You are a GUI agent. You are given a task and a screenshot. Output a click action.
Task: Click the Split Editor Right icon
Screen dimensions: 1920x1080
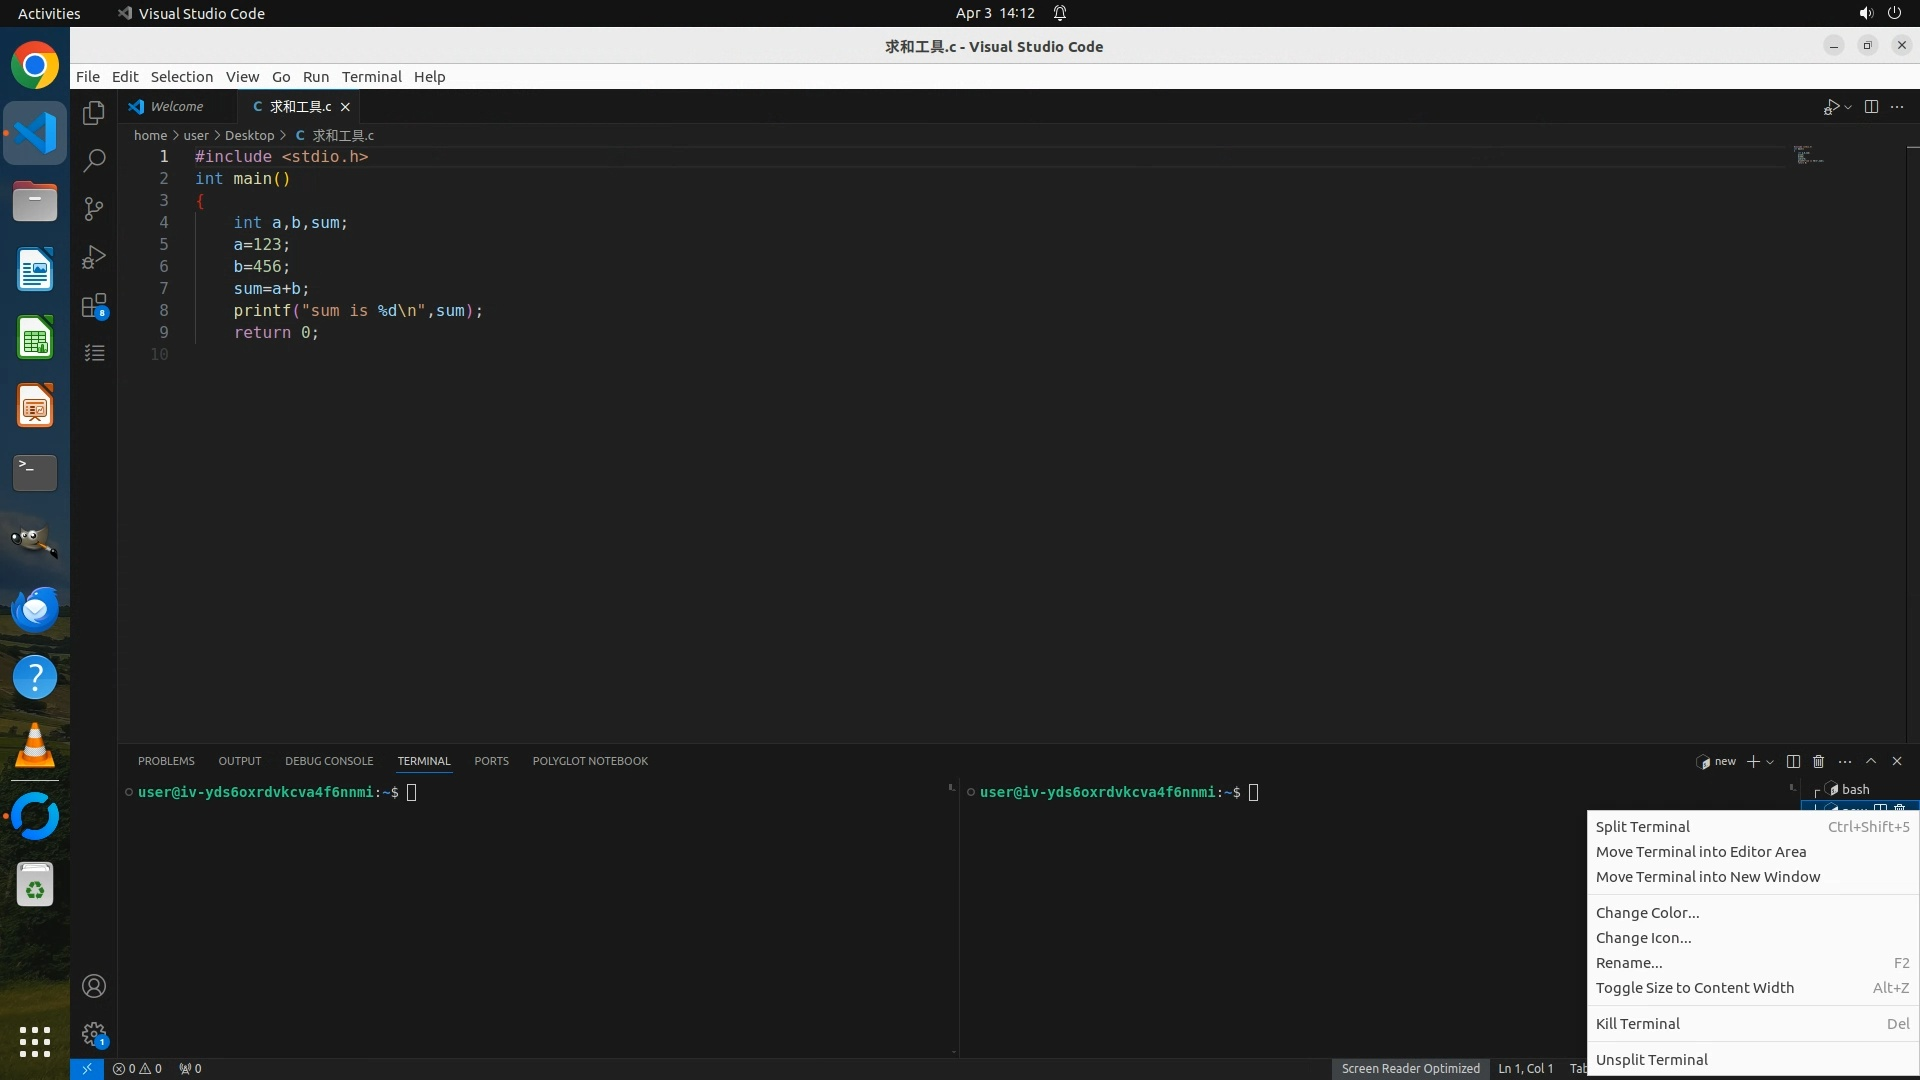point(1871,107)
